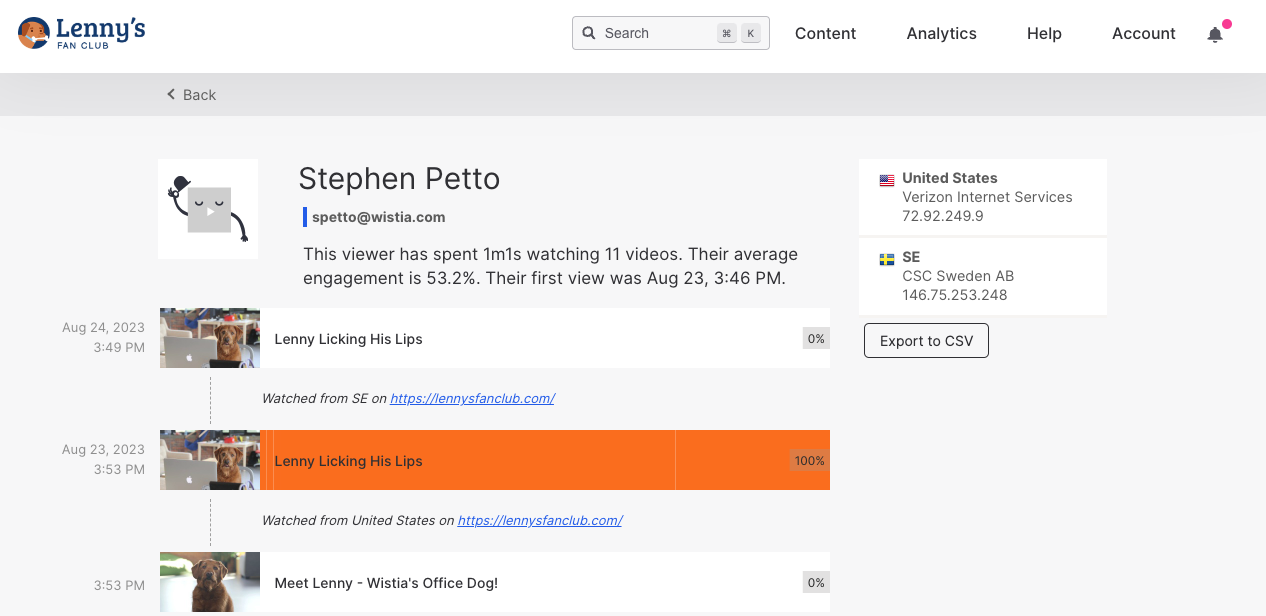Click the 0% badge on Aug 24 view
The width and height of the screenshot is (1266, 616).
click(816, 338)
